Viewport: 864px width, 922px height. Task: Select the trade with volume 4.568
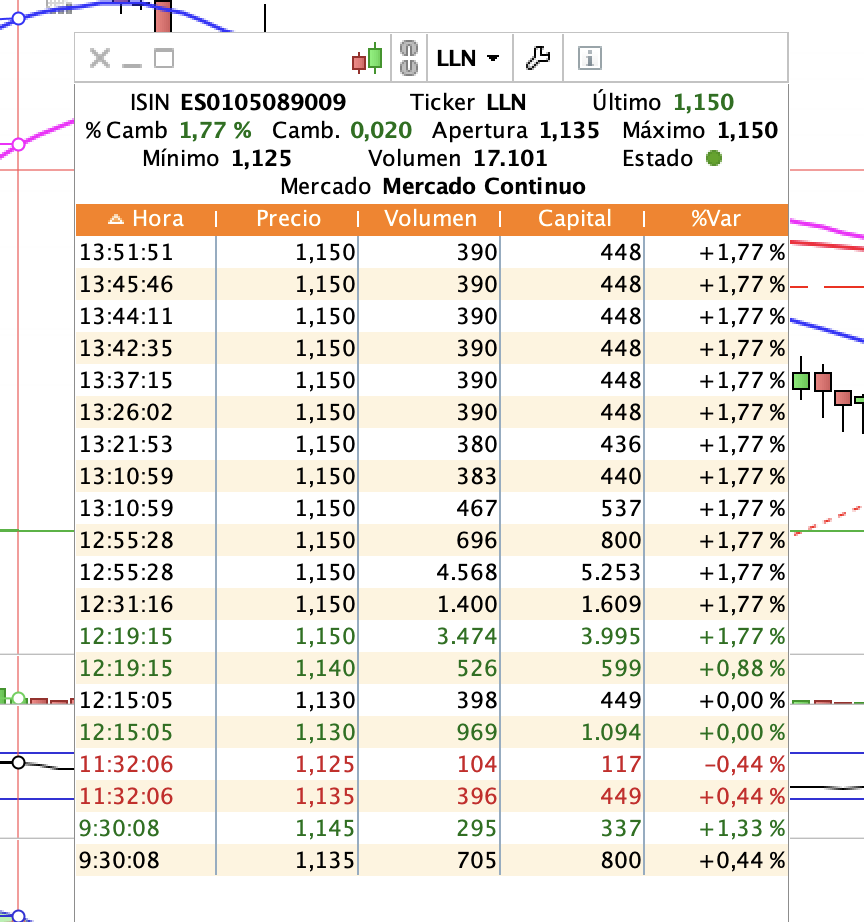tap(430, 572)
